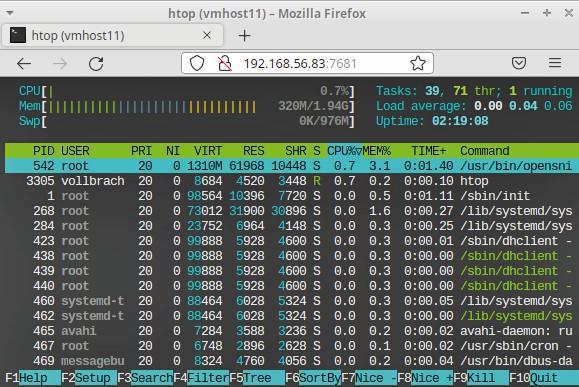The height and width of the screenshot is (387, 579).
Task: Sort by PID column header
Action: [x=44, y=151]
